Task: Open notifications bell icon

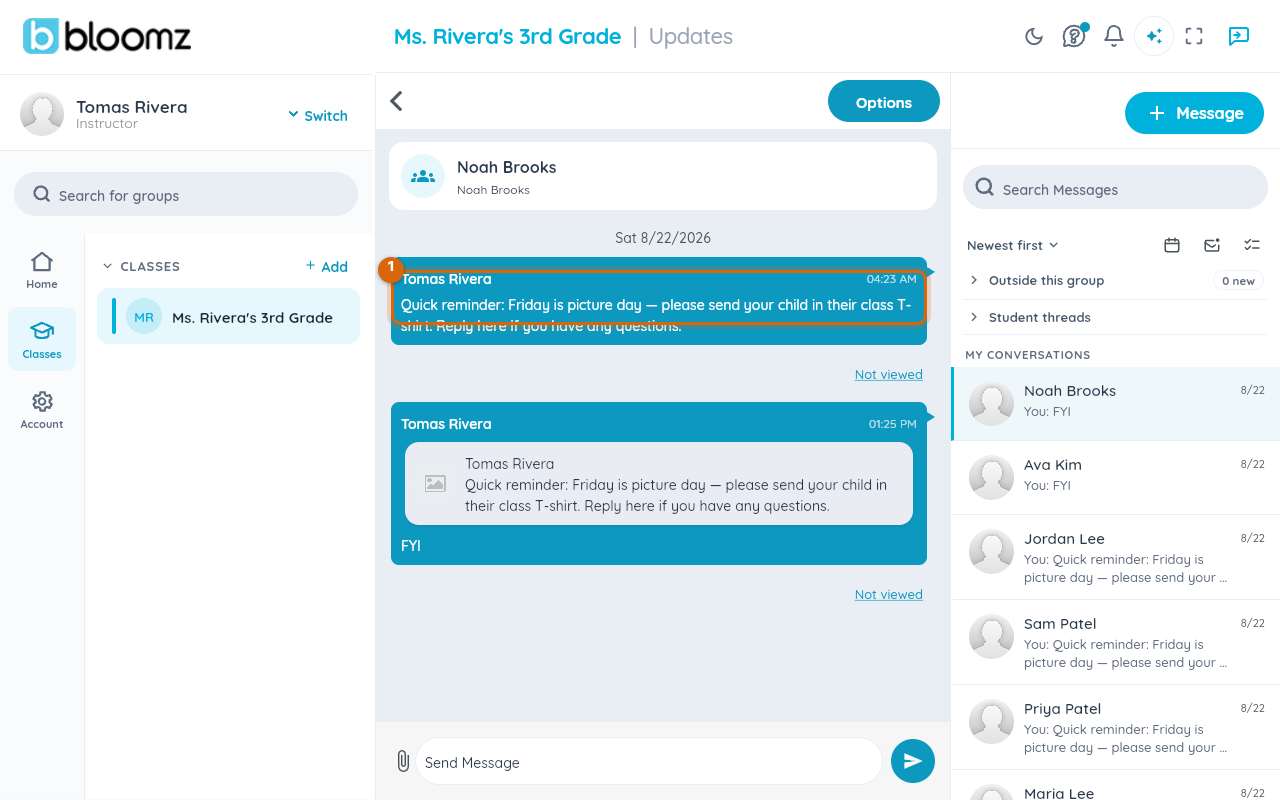Action: tap(1114, 37)
